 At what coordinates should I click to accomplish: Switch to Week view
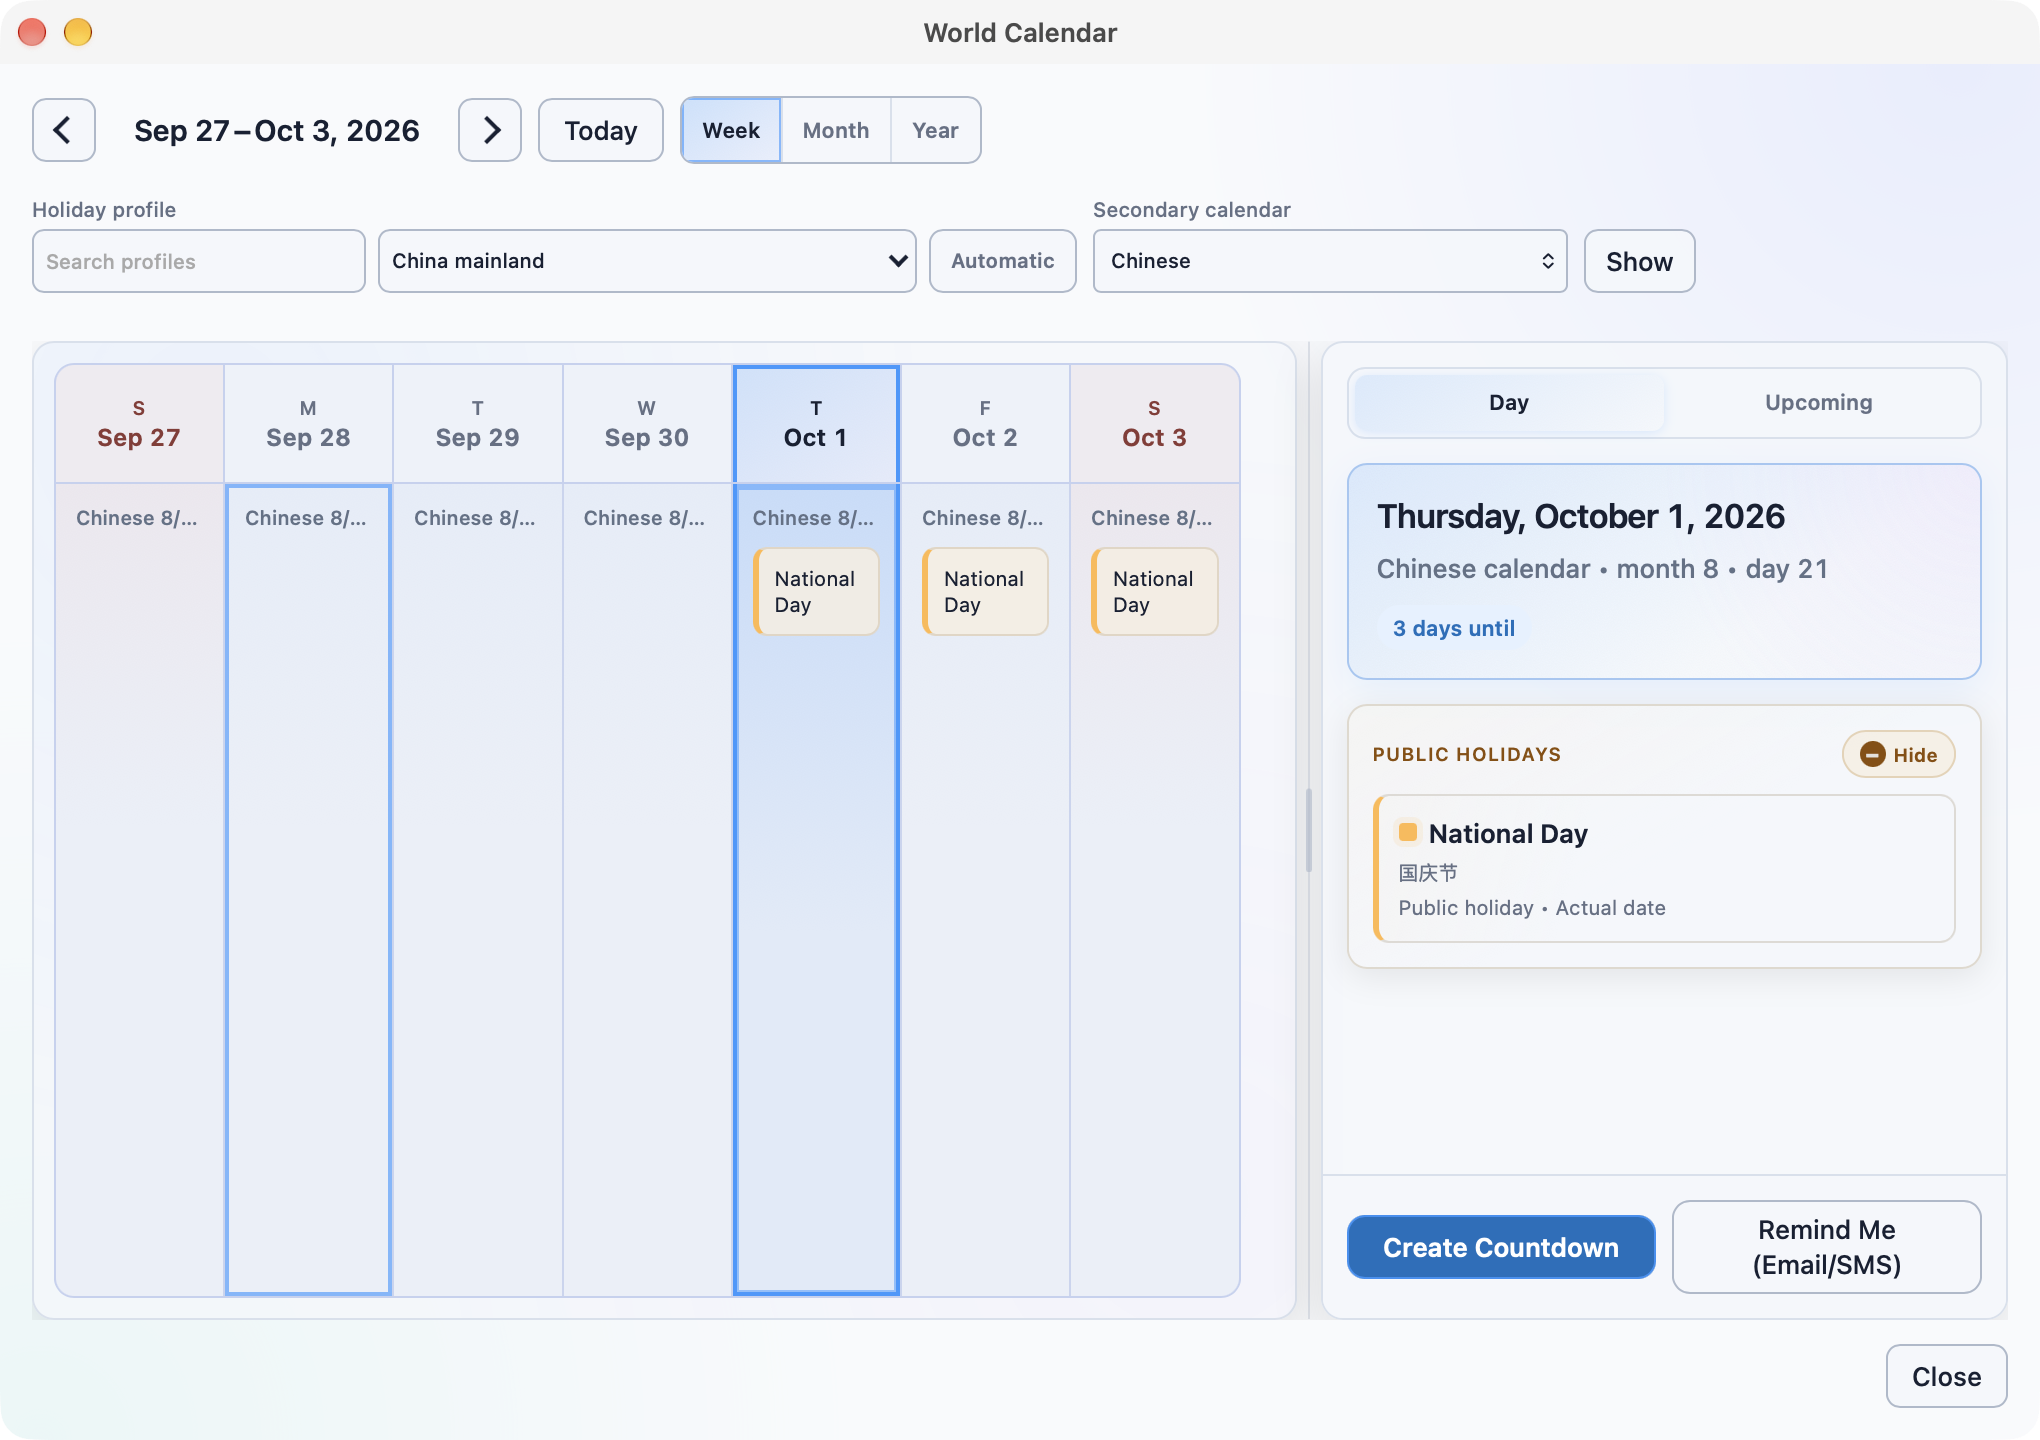coord(731,130)
